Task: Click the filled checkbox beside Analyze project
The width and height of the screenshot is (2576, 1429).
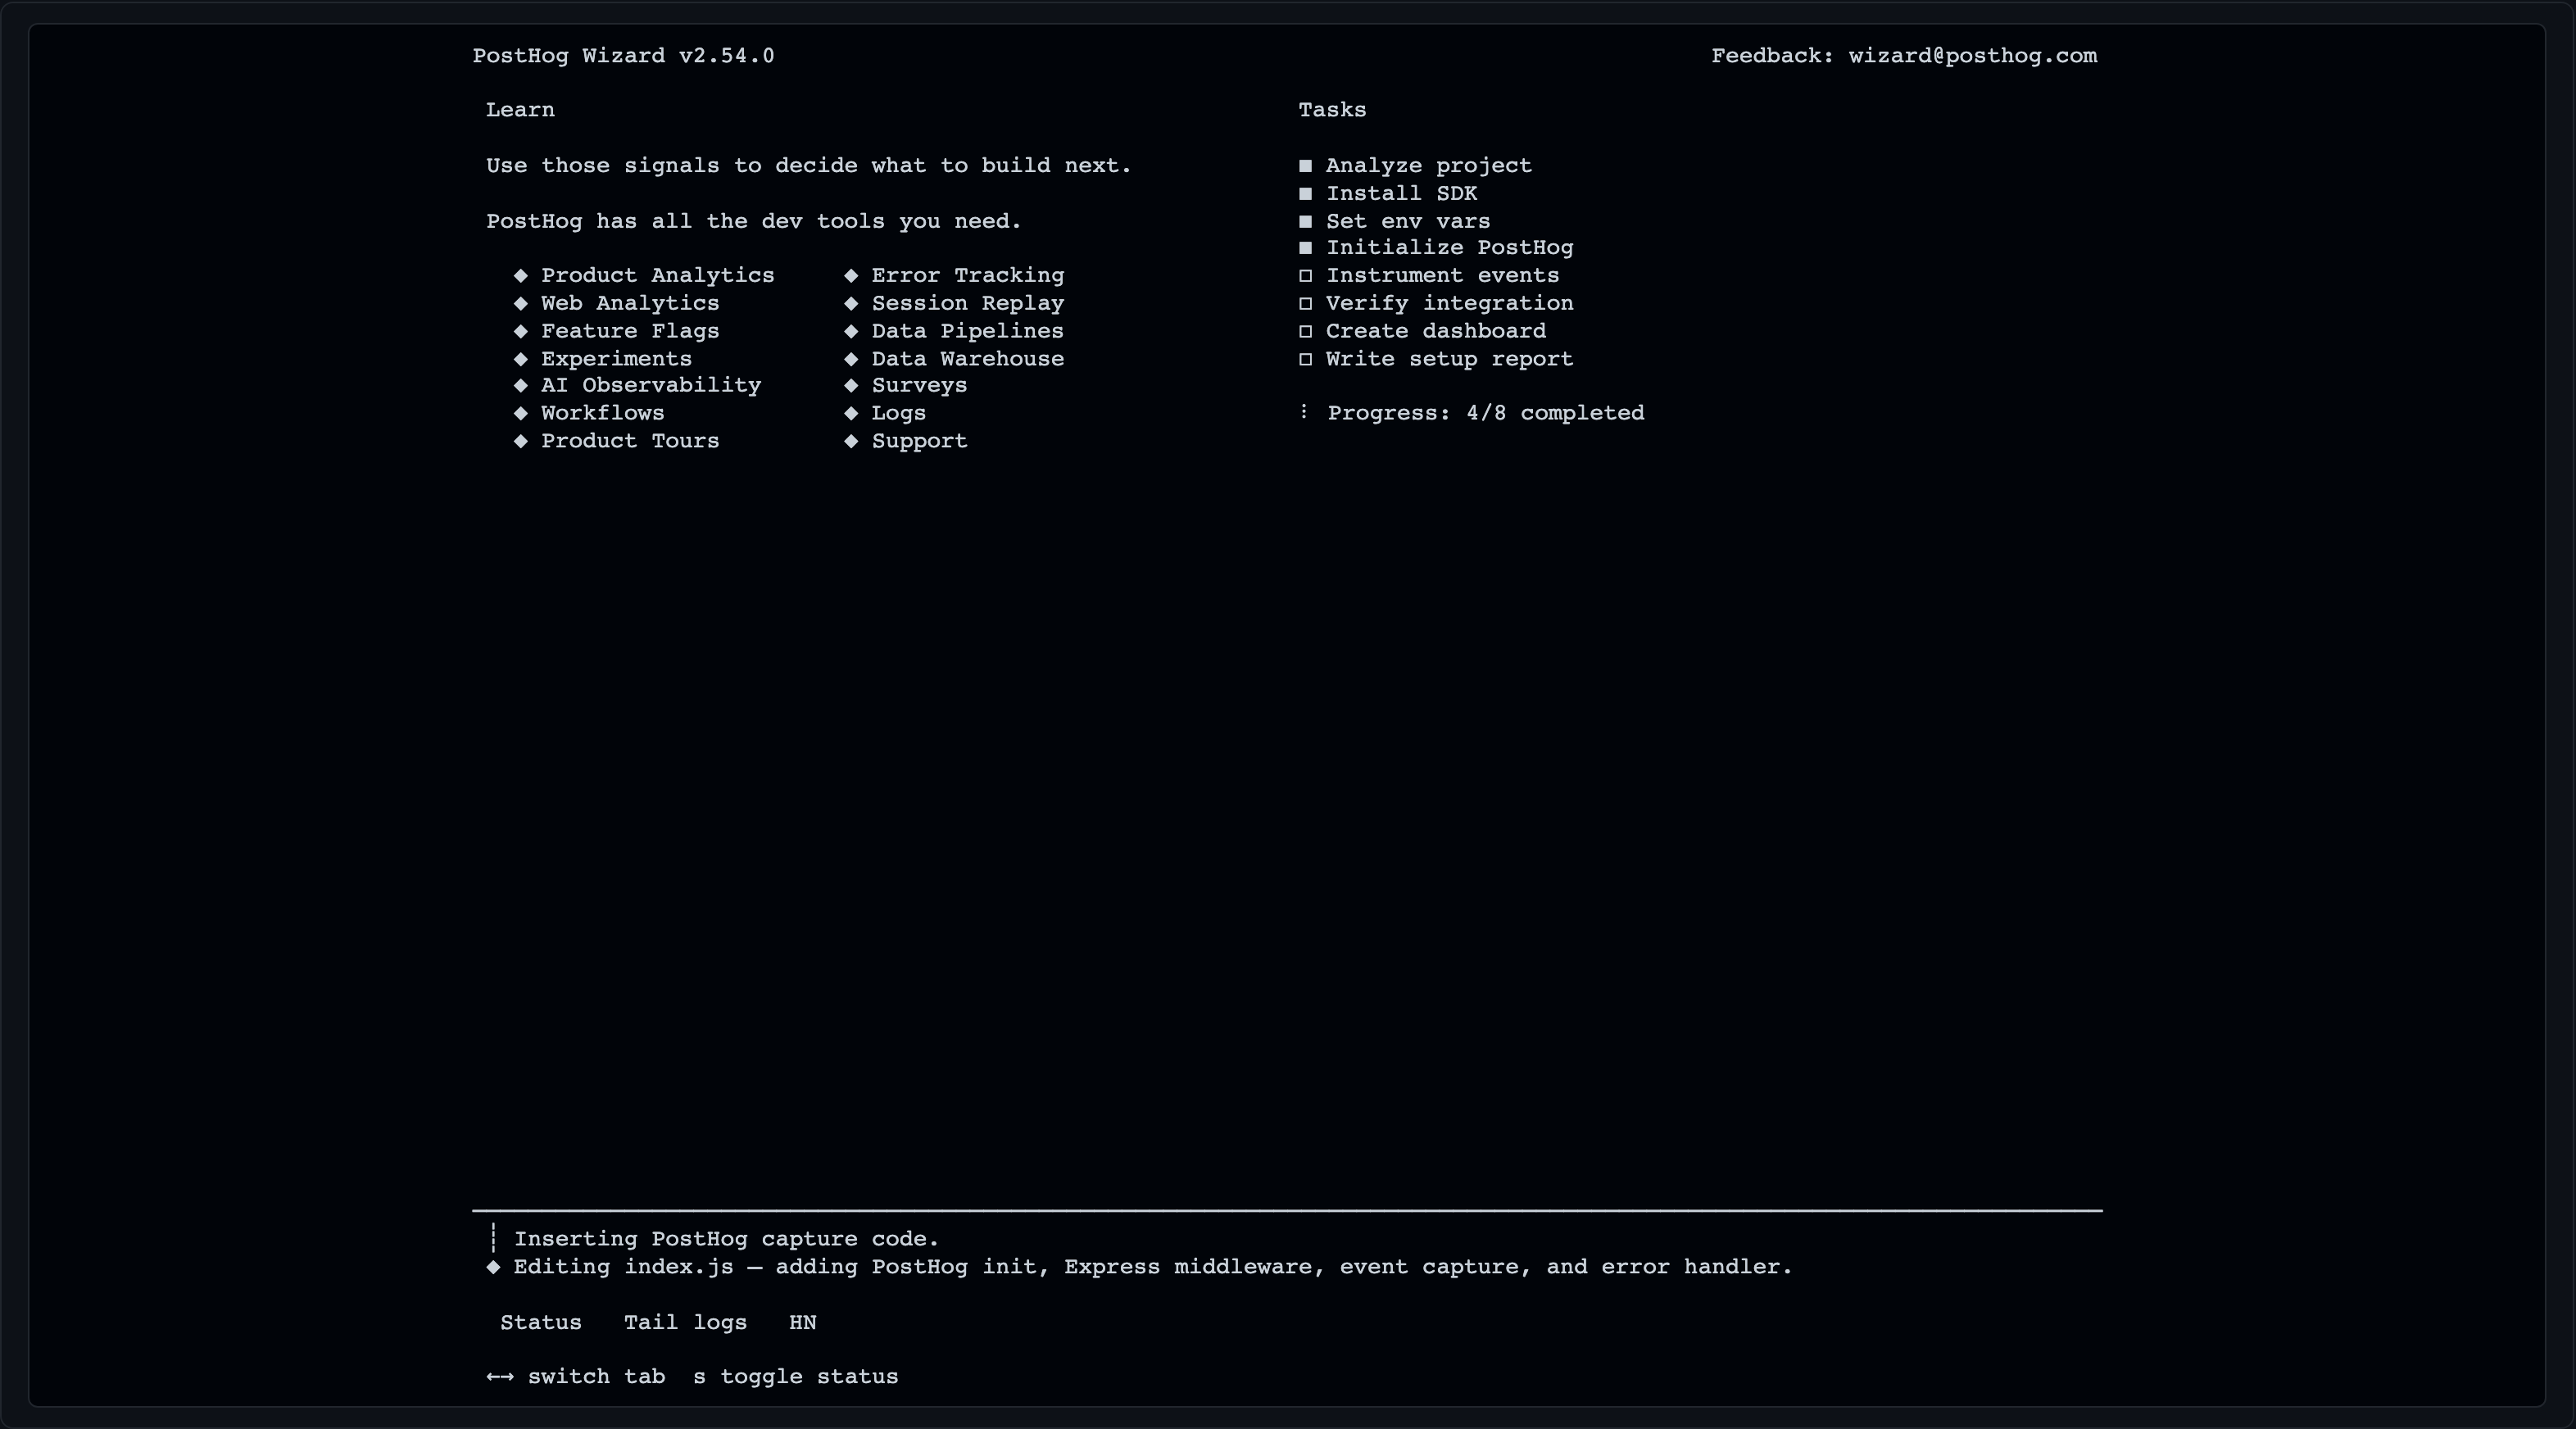Action: click(x=1305, y=166)
